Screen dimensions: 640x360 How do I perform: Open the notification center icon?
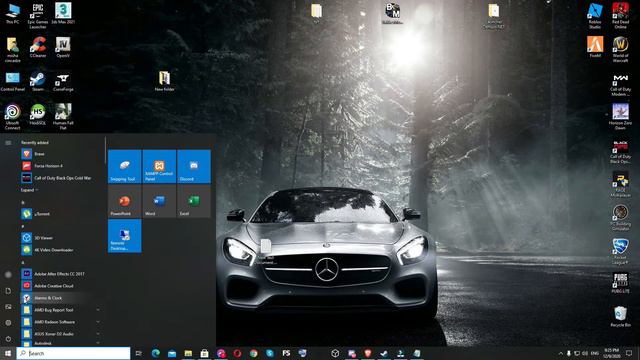pos(629,353)
